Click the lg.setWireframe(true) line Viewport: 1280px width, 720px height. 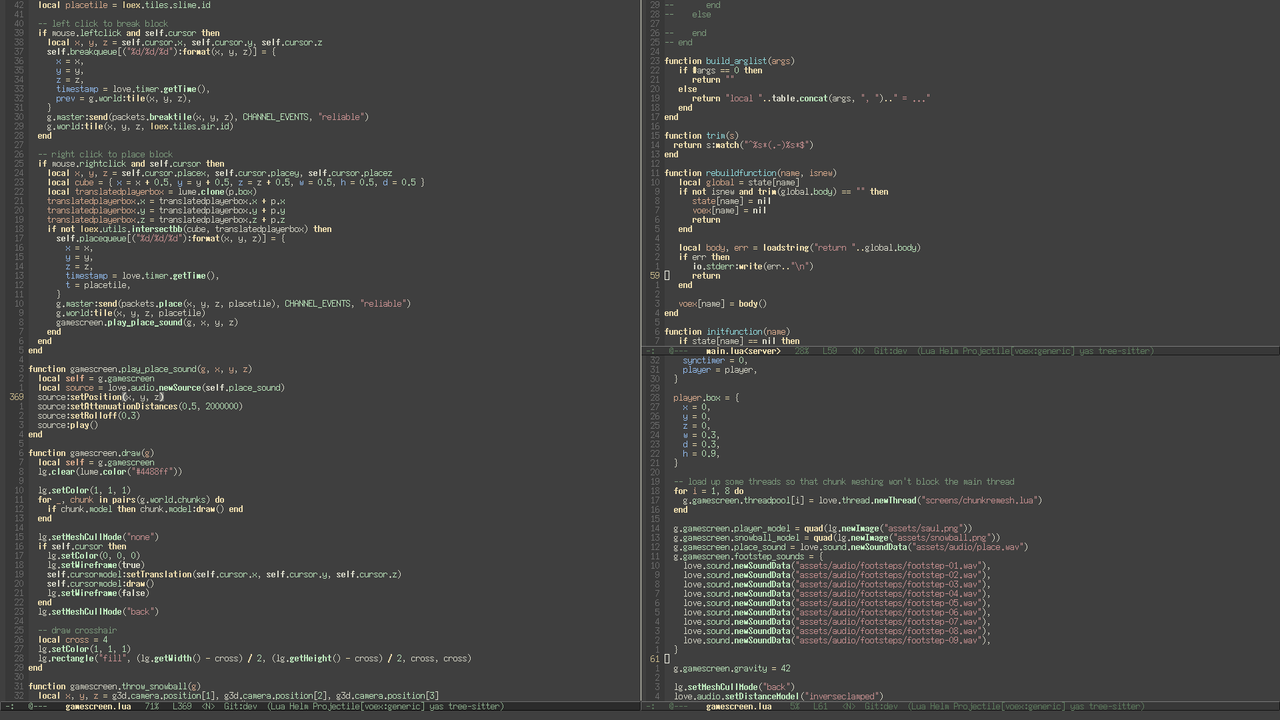point(96,565)
